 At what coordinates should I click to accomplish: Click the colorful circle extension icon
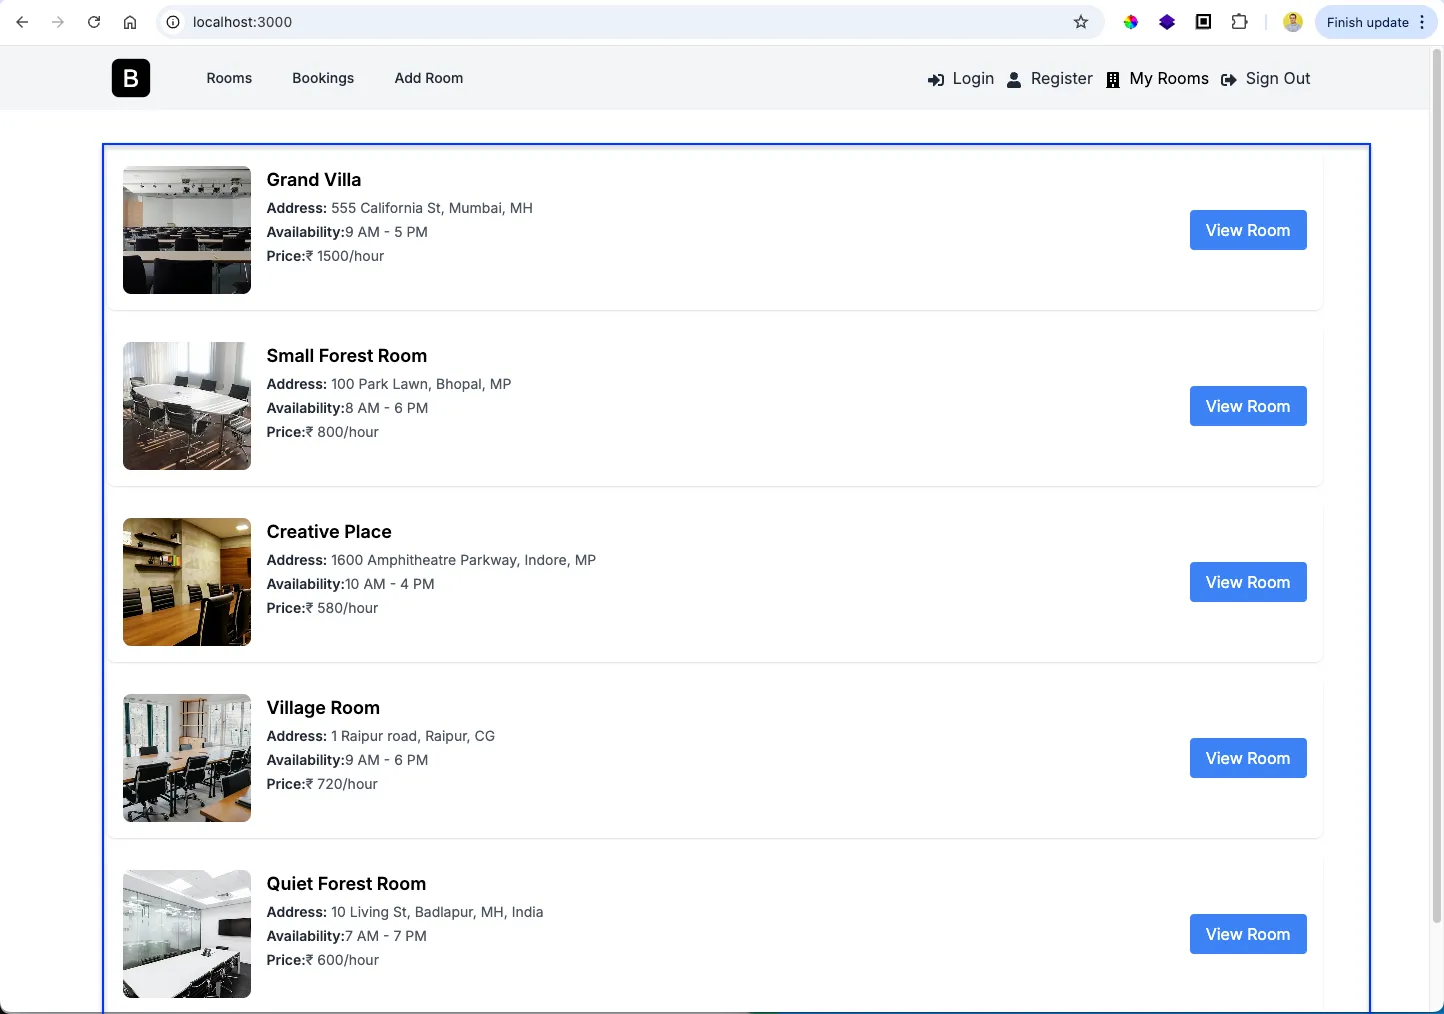pos(1131,22)
